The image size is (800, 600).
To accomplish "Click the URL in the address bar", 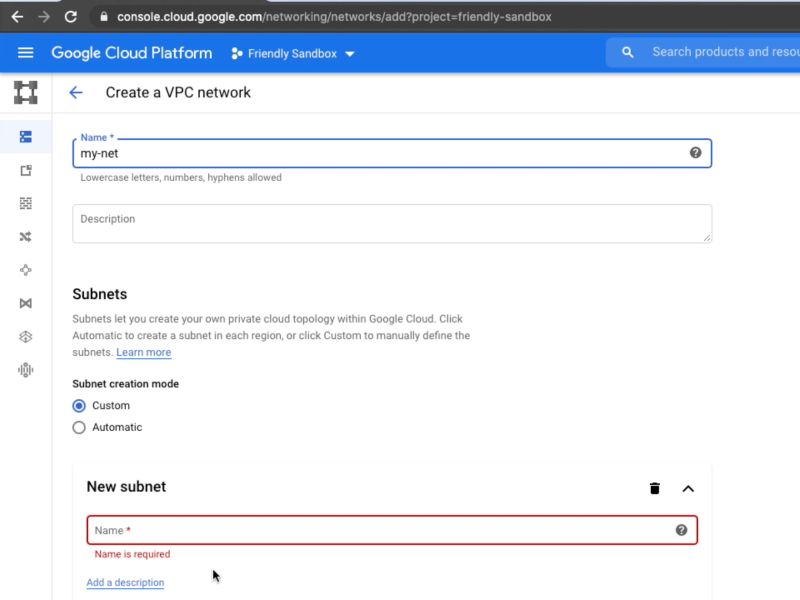I will [334, 17].
